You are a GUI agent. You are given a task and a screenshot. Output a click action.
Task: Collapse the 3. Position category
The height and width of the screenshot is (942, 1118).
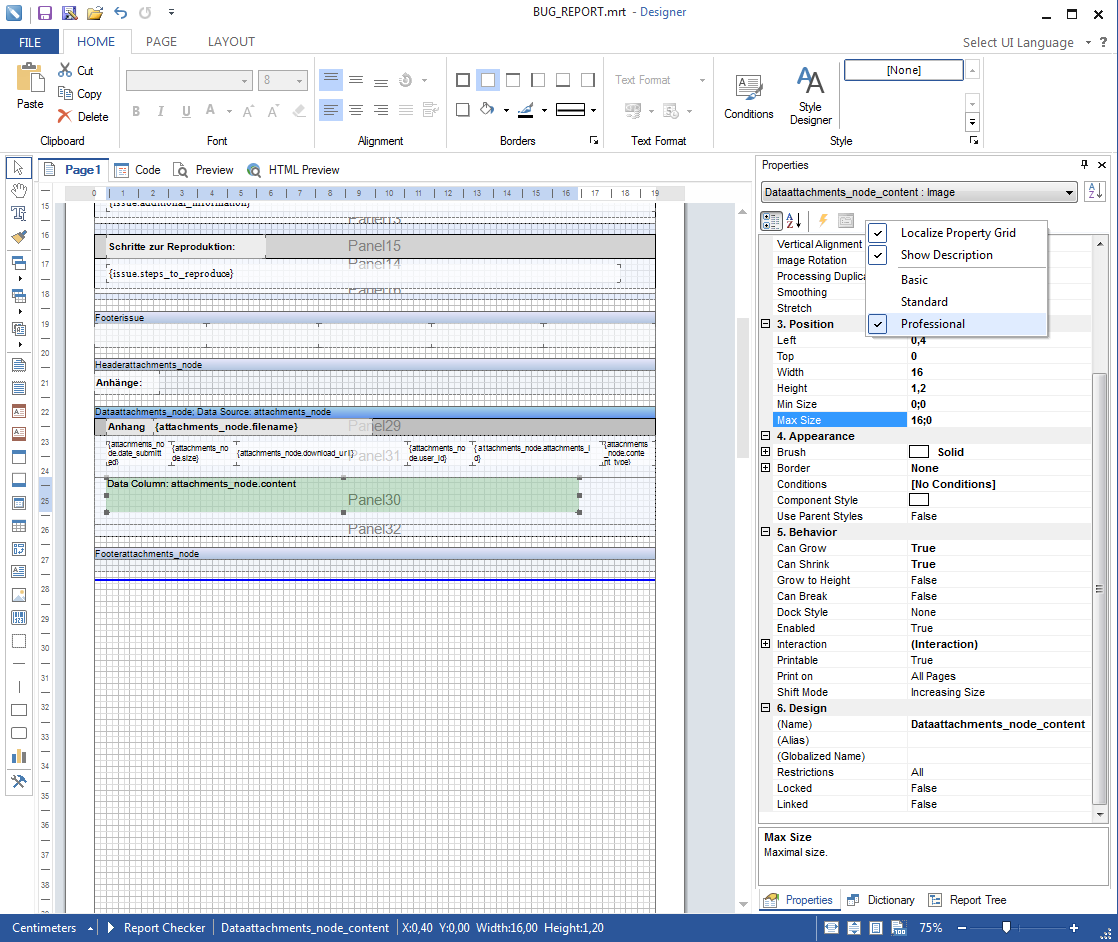pos(766,324)
